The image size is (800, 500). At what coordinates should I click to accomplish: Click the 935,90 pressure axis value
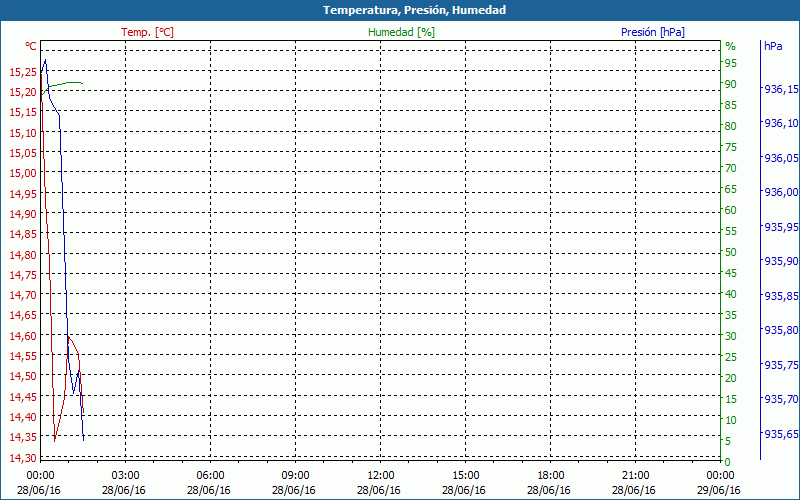781,261
